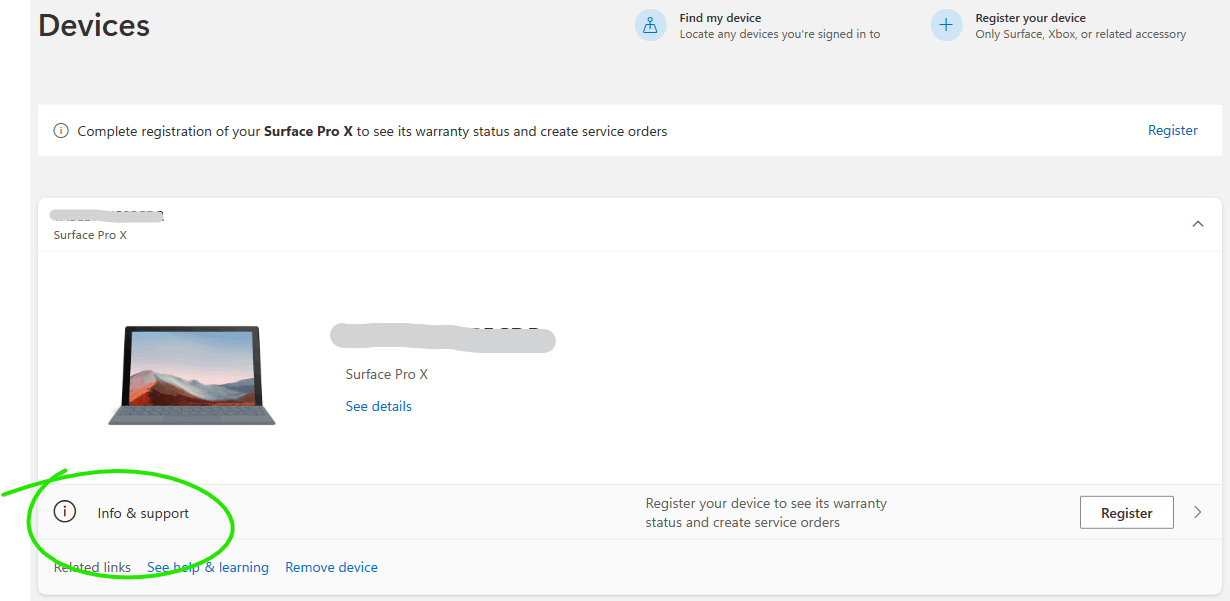Click the Surface Pro X name above See details
The width and height of the screenshot is (1230, 601).
coord(387,374)
